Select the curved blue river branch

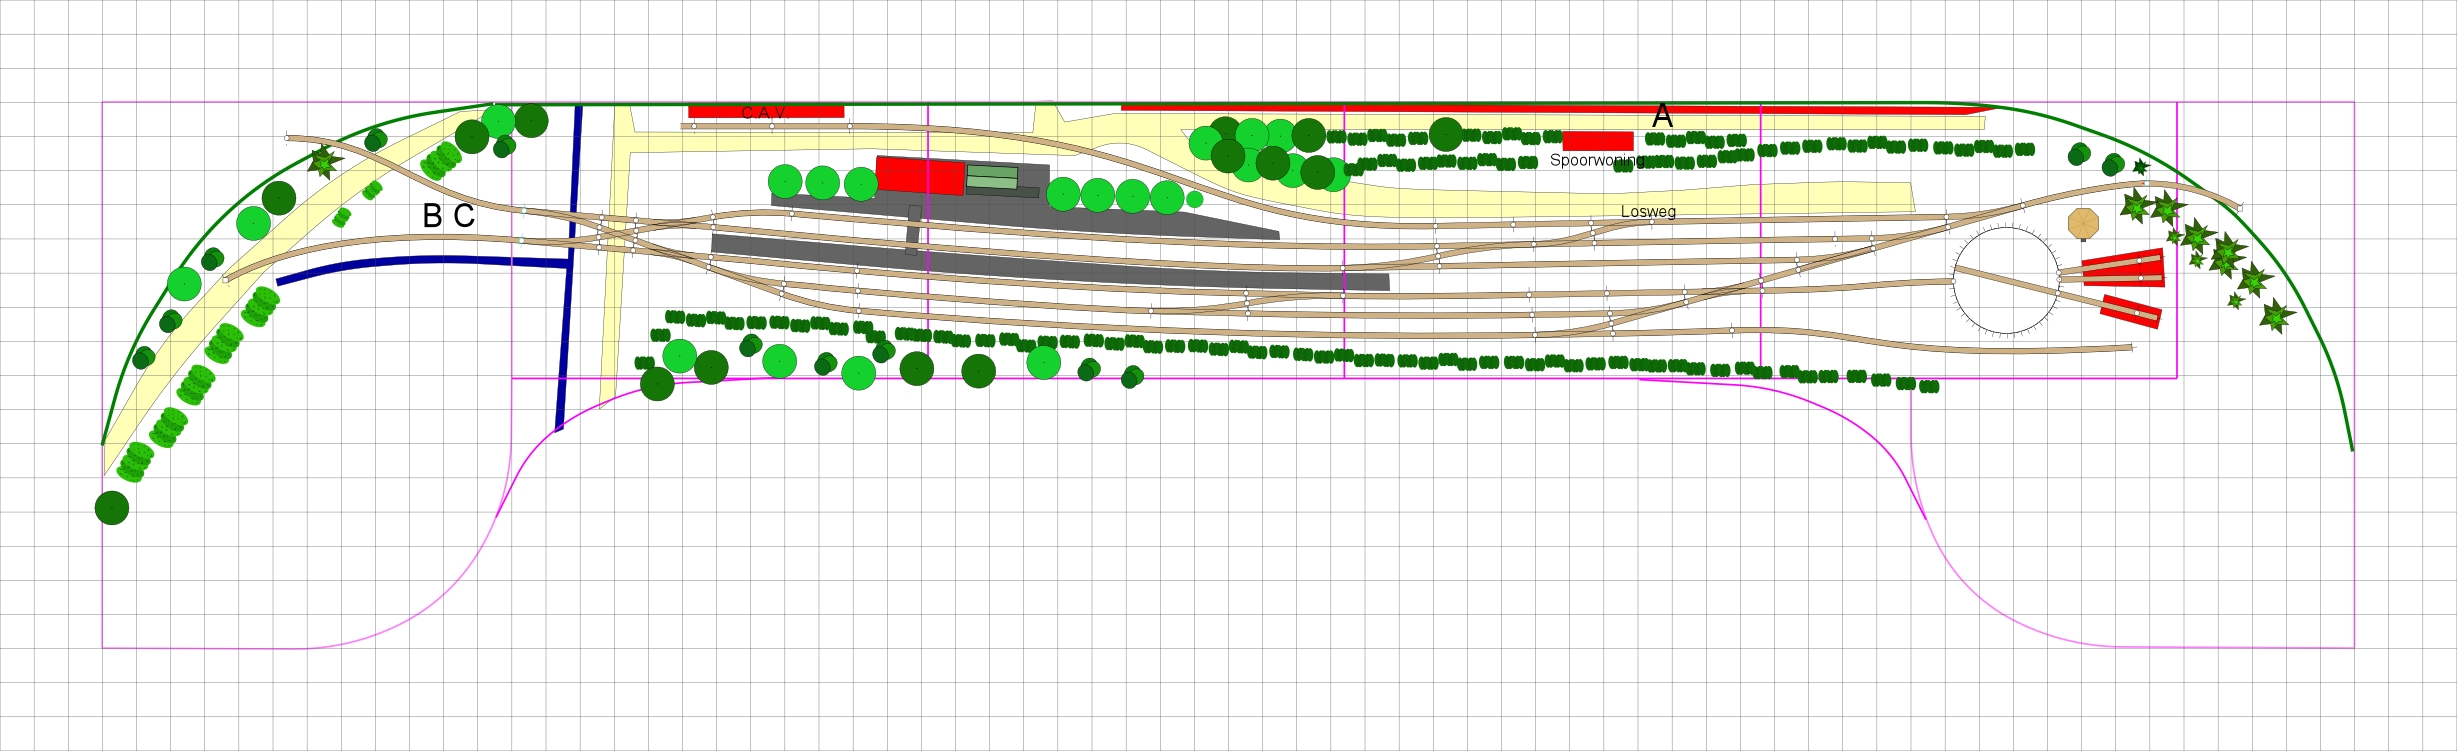click(x=424, y=264)
